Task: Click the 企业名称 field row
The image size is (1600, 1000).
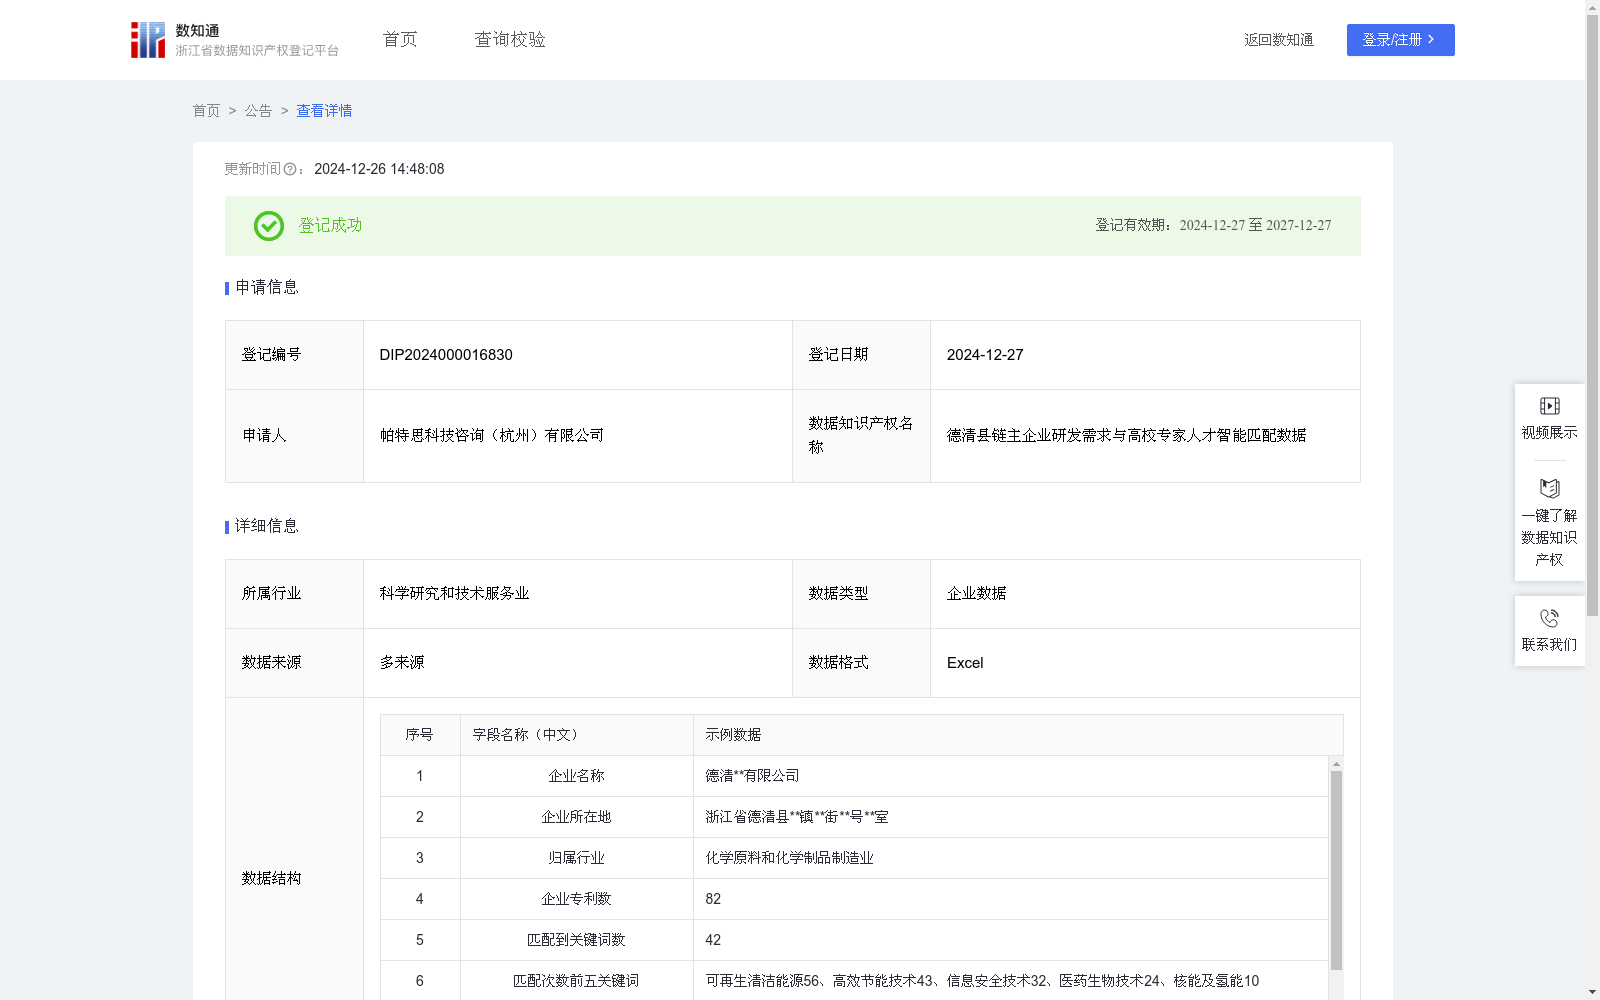Action: [854, 776]
